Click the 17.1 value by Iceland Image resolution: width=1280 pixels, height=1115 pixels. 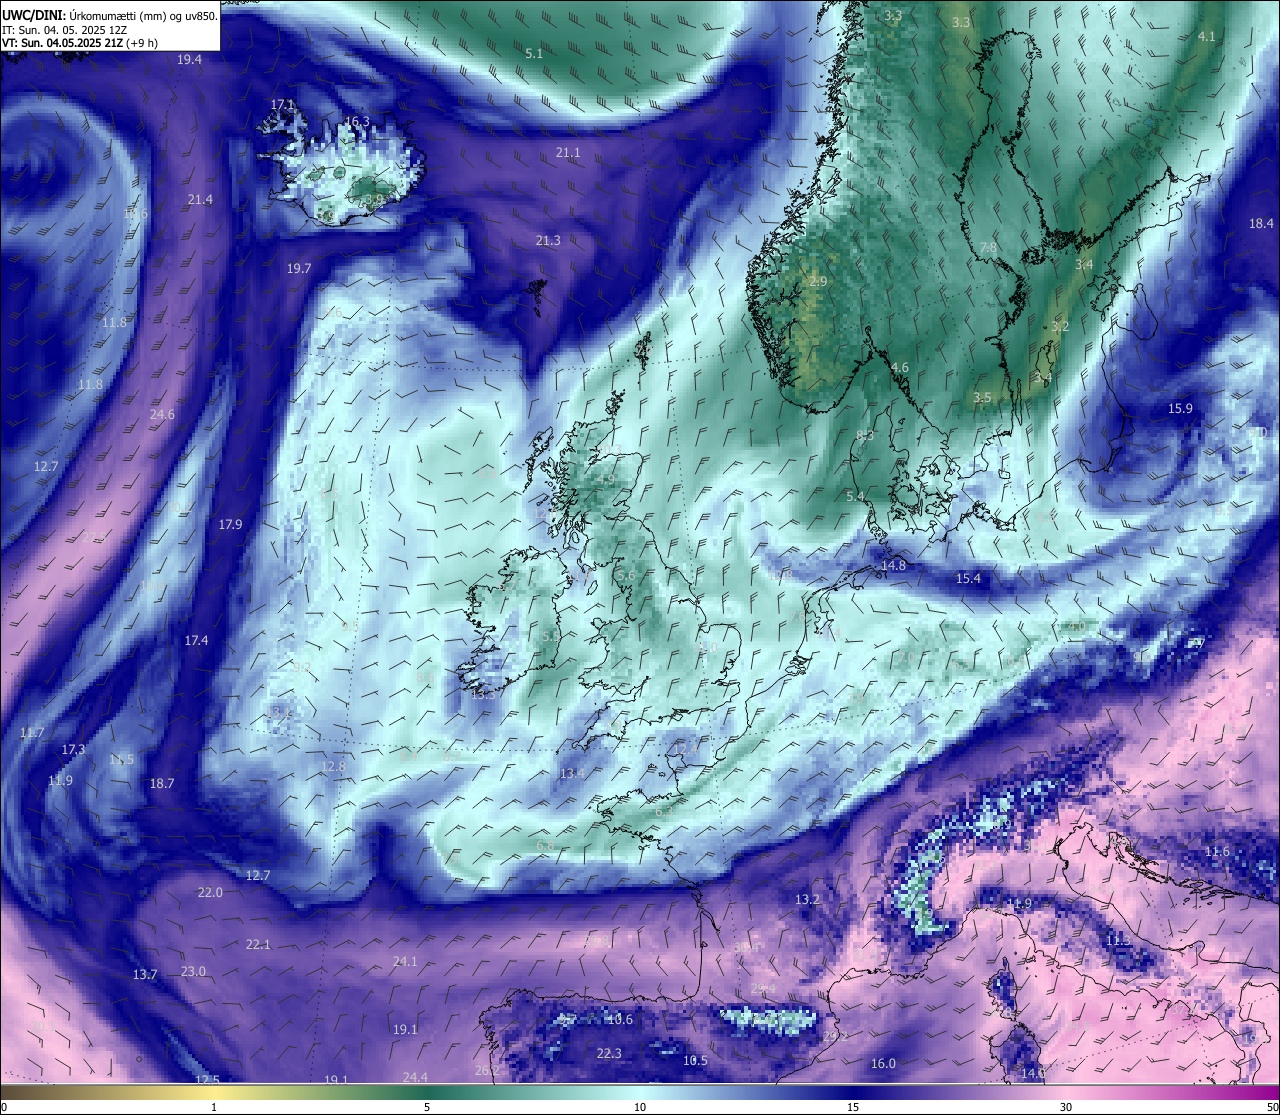pos(283,104)
